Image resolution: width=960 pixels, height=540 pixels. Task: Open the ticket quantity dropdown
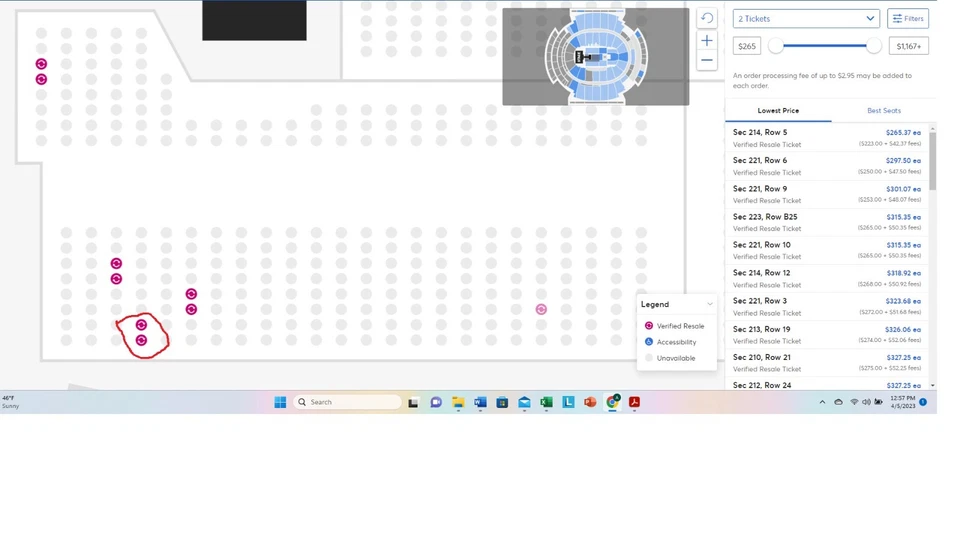806,18
